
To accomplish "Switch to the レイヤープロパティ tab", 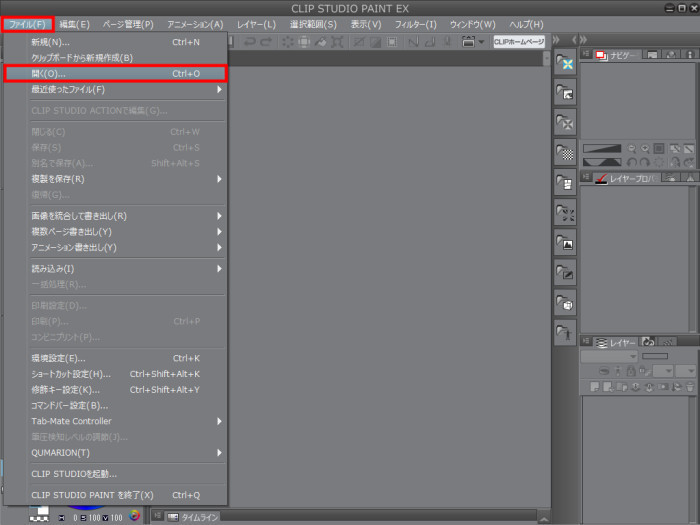I will [627, 179].
